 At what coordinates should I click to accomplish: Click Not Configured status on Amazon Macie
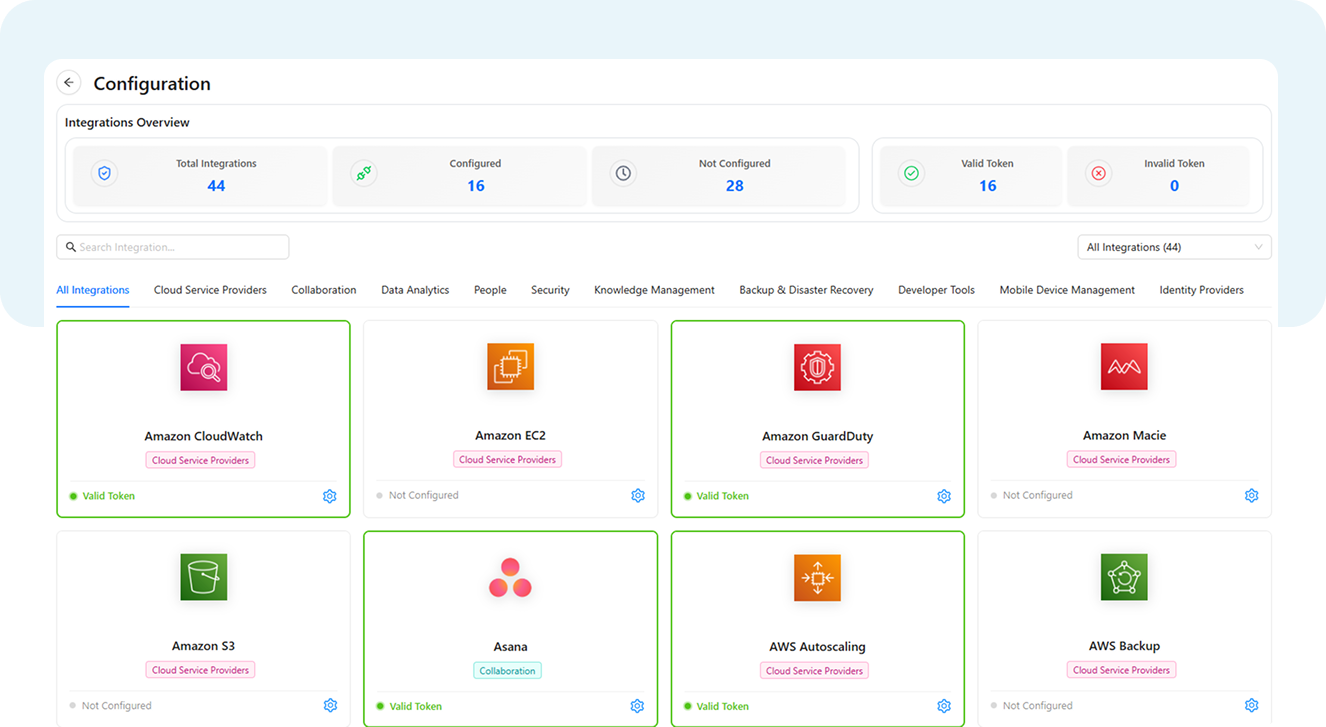pyautogui.click(x=1032, y=495)
